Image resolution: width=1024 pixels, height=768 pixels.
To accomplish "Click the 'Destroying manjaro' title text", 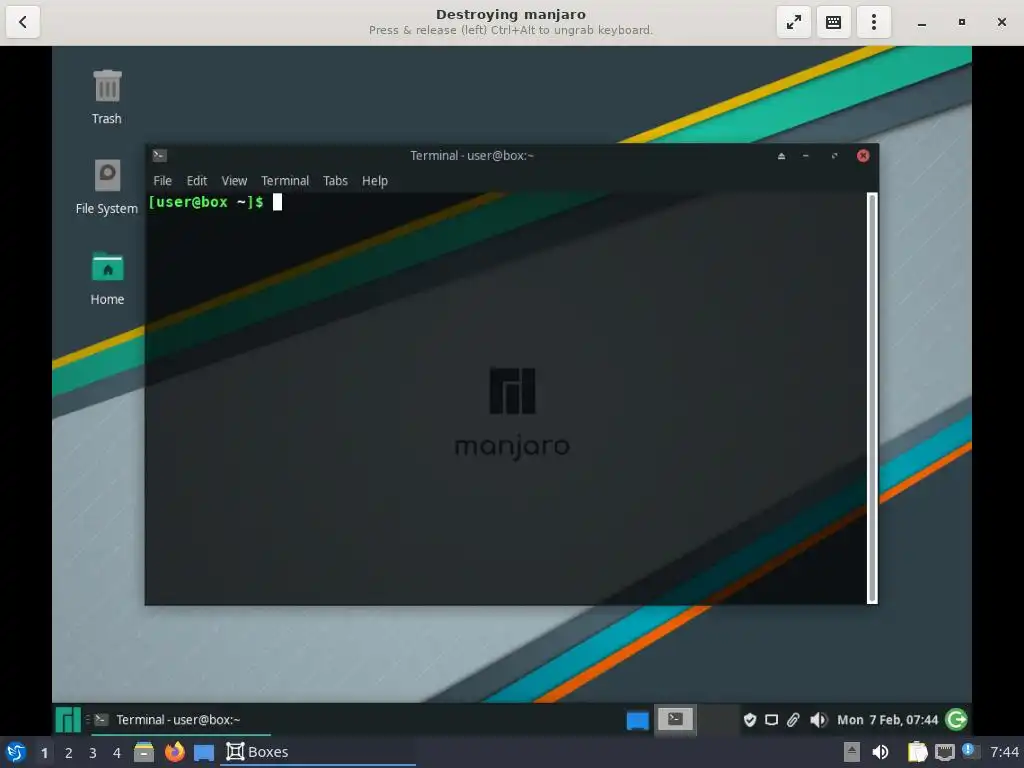I will [511, 14].
